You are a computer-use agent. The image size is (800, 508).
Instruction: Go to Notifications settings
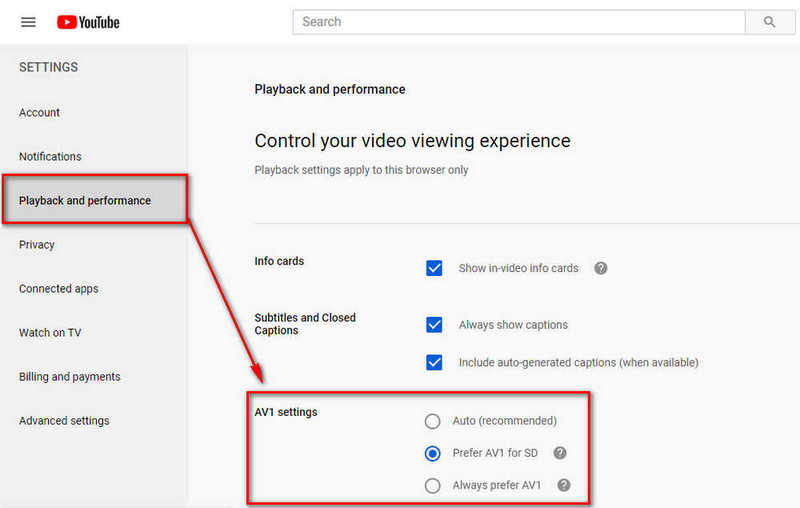50,157
